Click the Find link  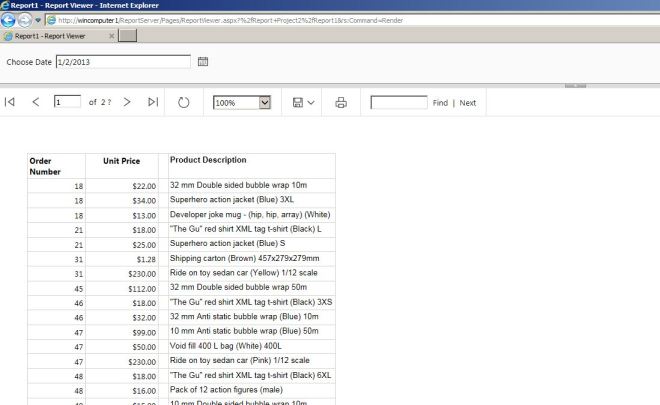pos(440,103)
